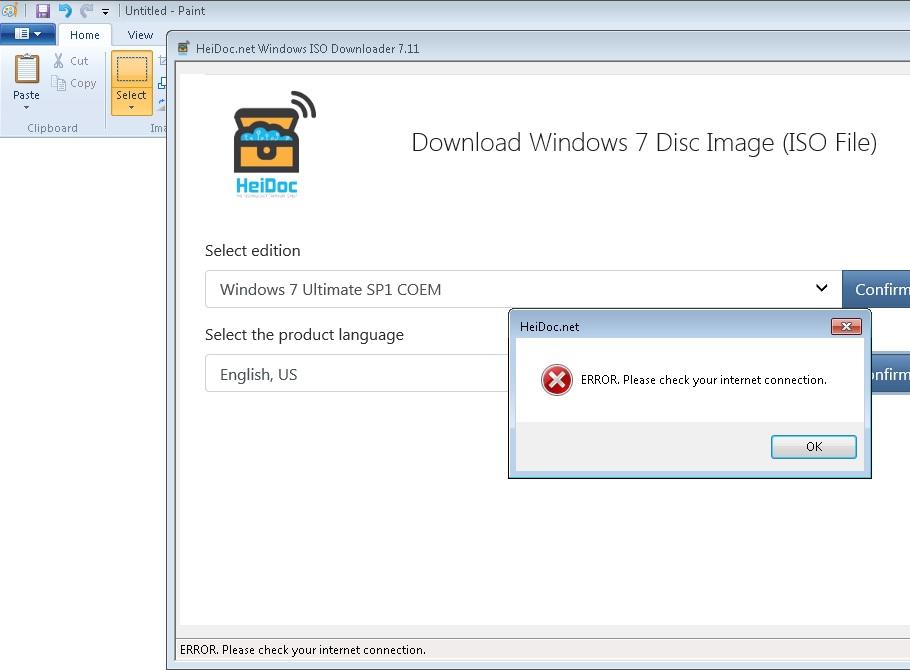Click the 'Untitled - Paint' window title
The height and width of the screenshot is (670, 910).
tap(165, 10)
